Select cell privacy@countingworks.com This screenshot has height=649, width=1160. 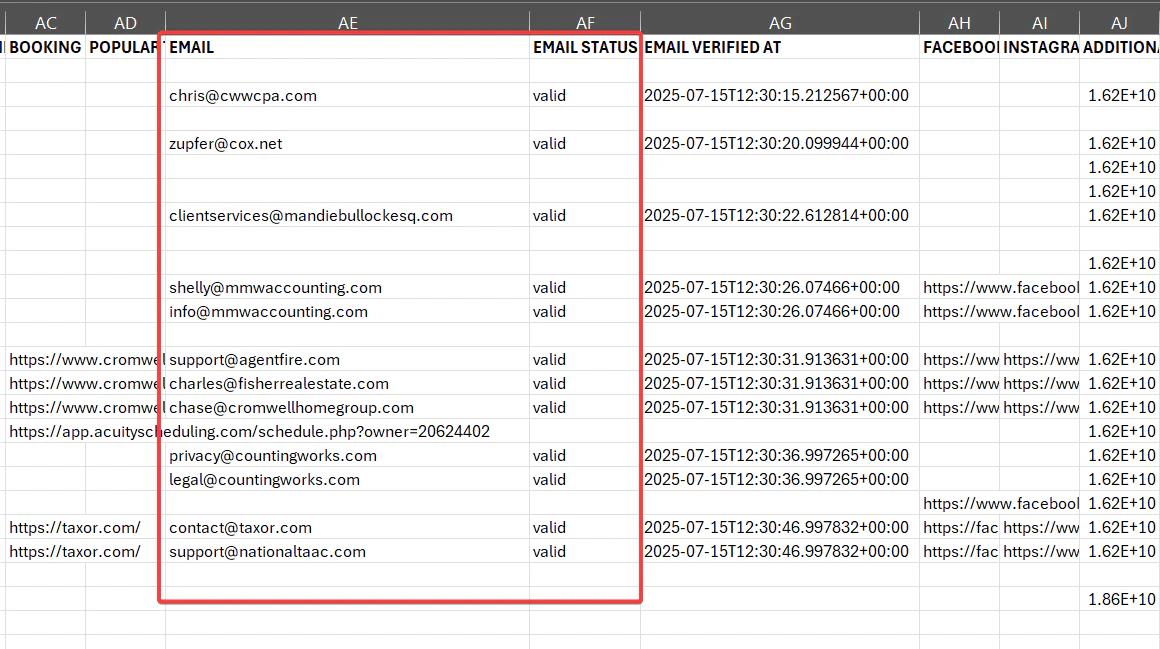(348, 455)
